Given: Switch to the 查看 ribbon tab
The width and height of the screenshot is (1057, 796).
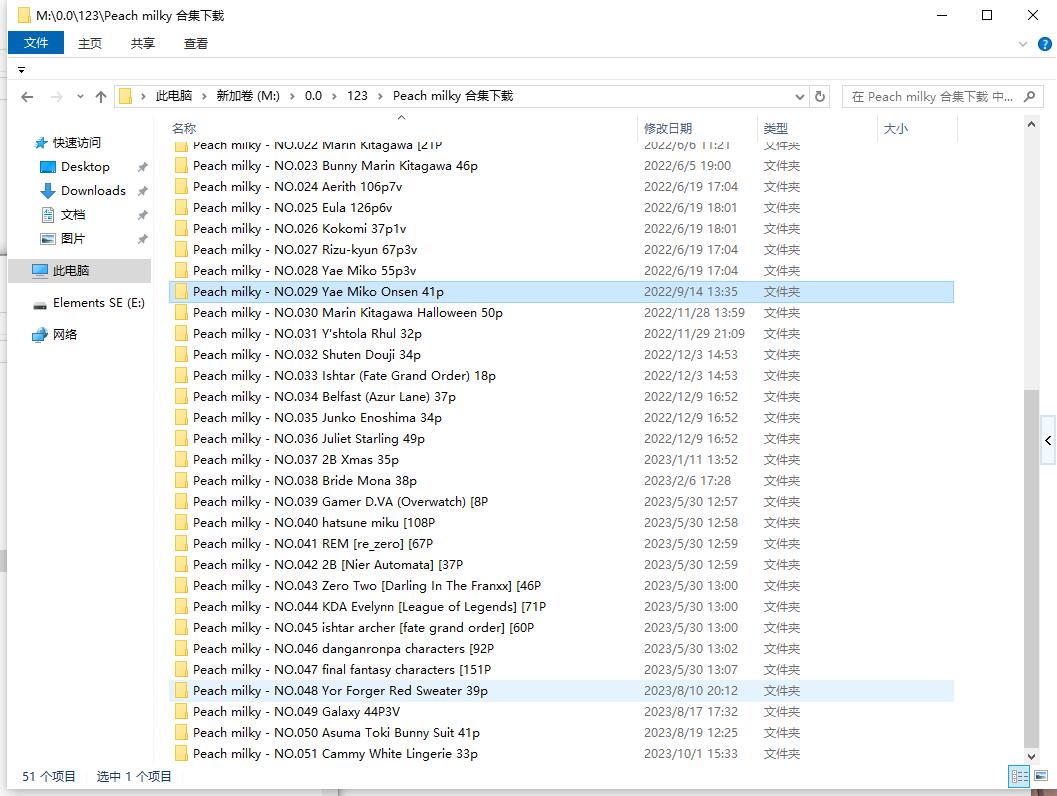Looking at the screenshot, I should [x=195, y=43].
